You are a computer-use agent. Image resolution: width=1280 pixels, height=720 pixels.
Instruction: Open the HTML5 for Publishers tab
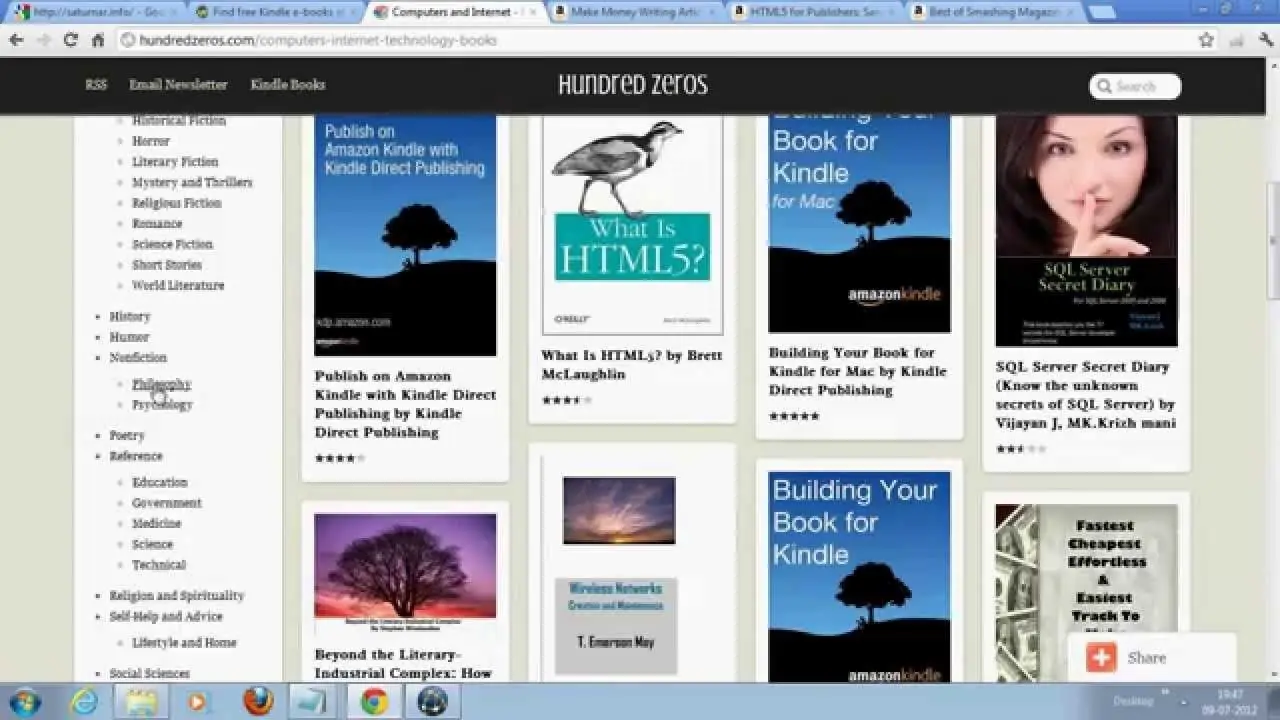click(813, 12)
